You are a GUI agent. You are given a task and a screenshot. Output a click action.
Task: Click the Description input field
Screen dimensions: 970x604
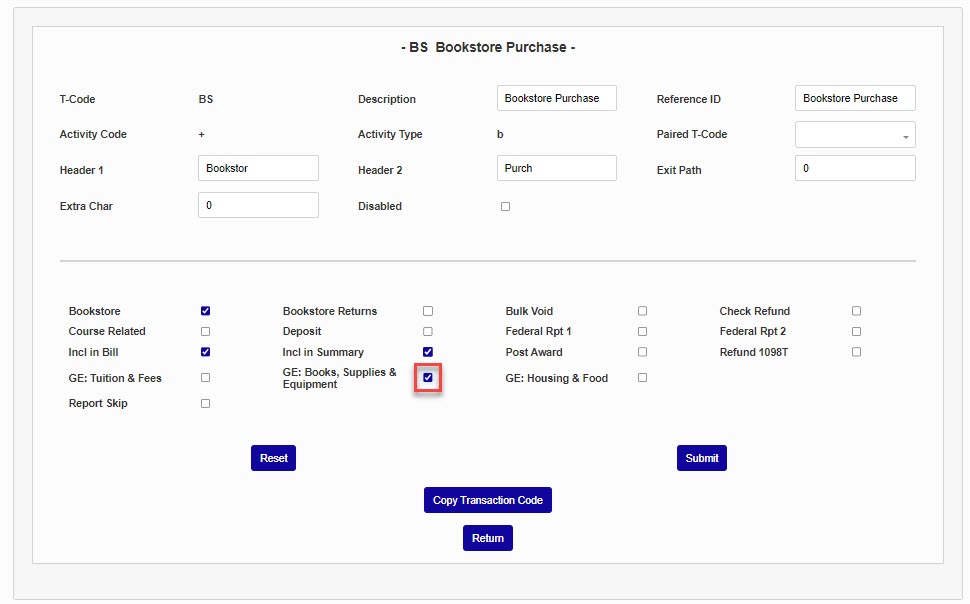pos(556,98)
